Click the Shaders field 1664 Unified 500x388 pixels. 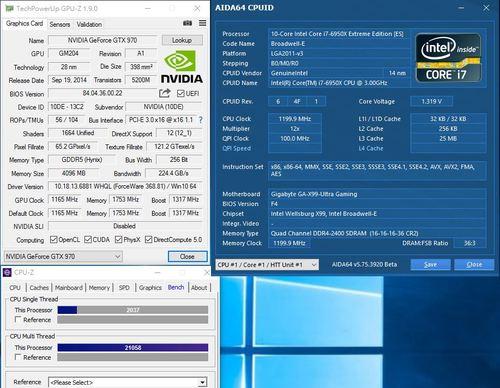[x=78, y=133]
